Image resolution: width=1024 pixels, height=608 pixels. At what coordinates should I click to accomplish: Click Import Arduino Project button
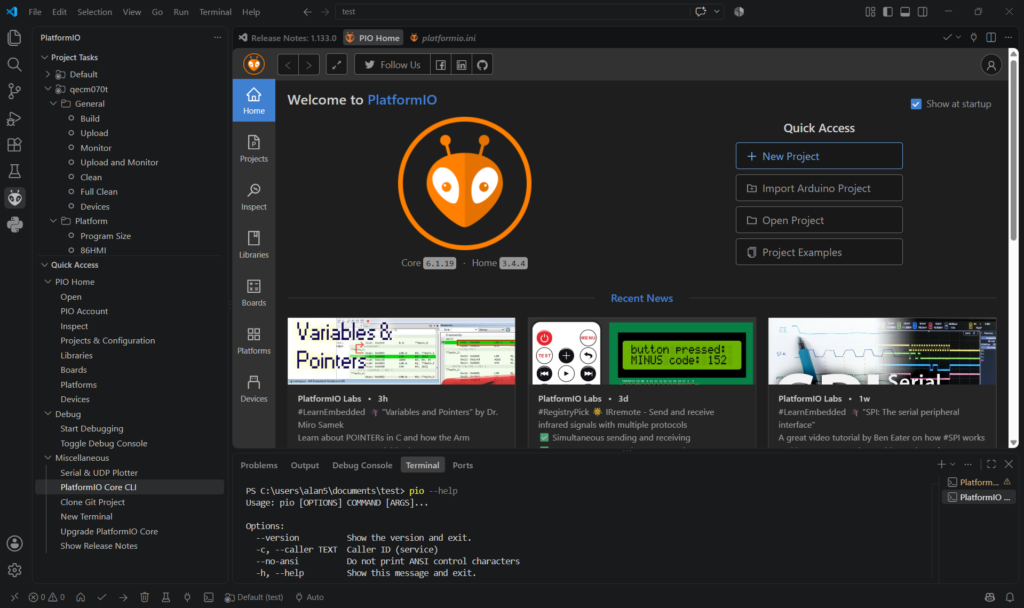[819, 188]
